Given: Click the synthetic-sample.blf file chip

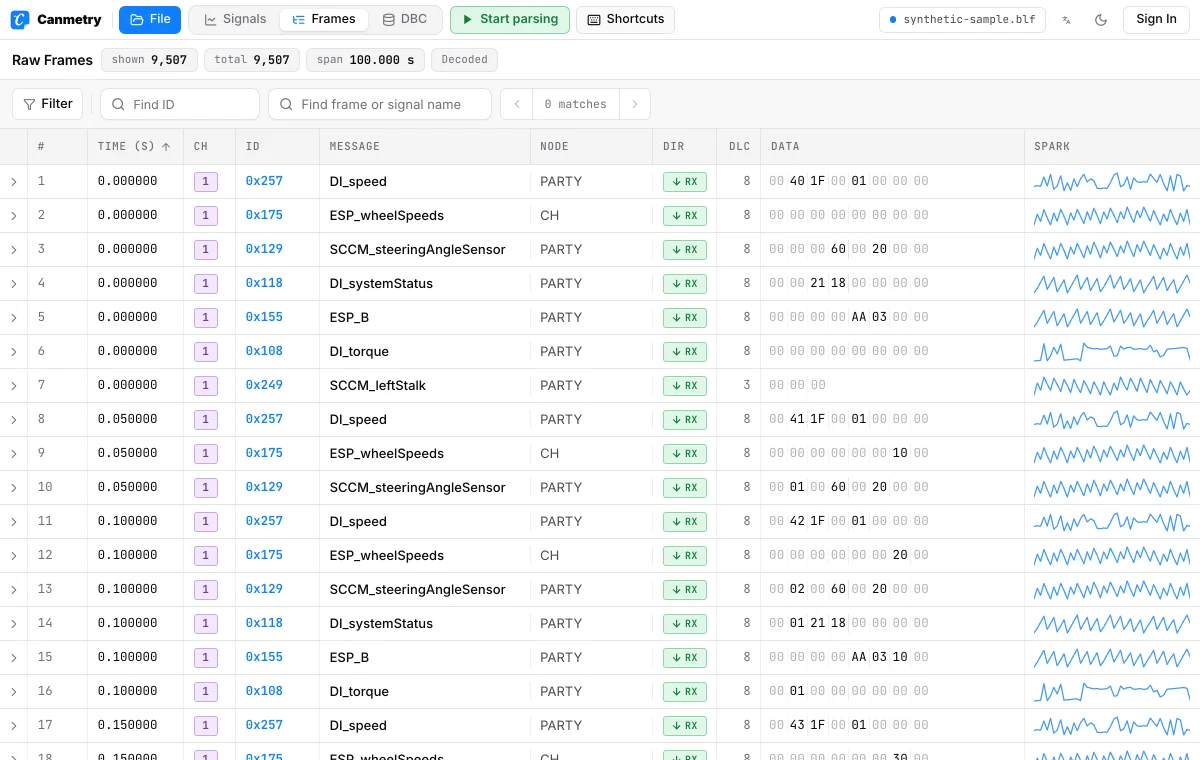Looking at the screenshot, I should click(963, 20).
